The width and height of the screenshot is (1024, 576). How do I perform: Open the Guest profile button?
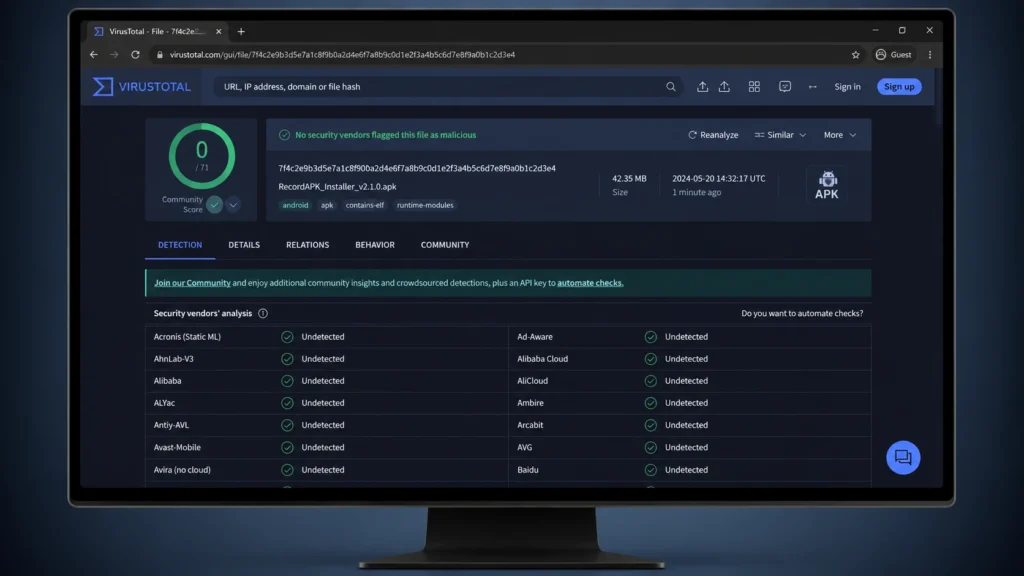[x=893, y=55]
